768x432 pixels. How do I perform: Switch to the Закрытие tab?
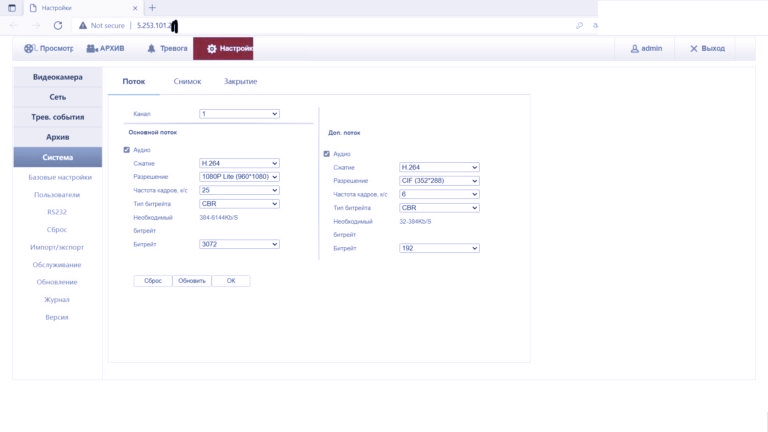tap(240, 81)
